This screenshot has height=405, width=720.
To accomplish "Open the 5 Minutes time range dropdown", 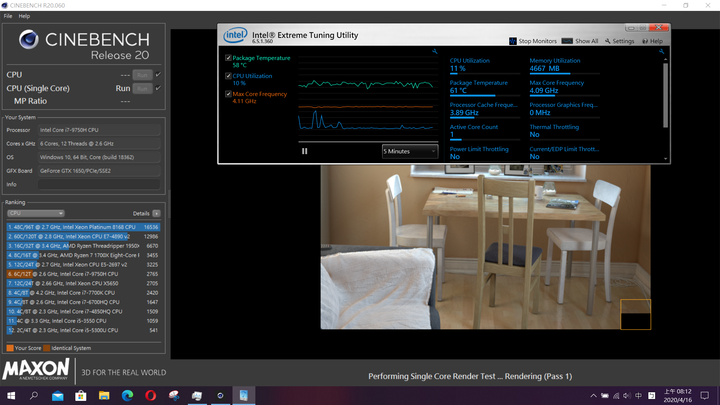I will (x=410, y=151).
